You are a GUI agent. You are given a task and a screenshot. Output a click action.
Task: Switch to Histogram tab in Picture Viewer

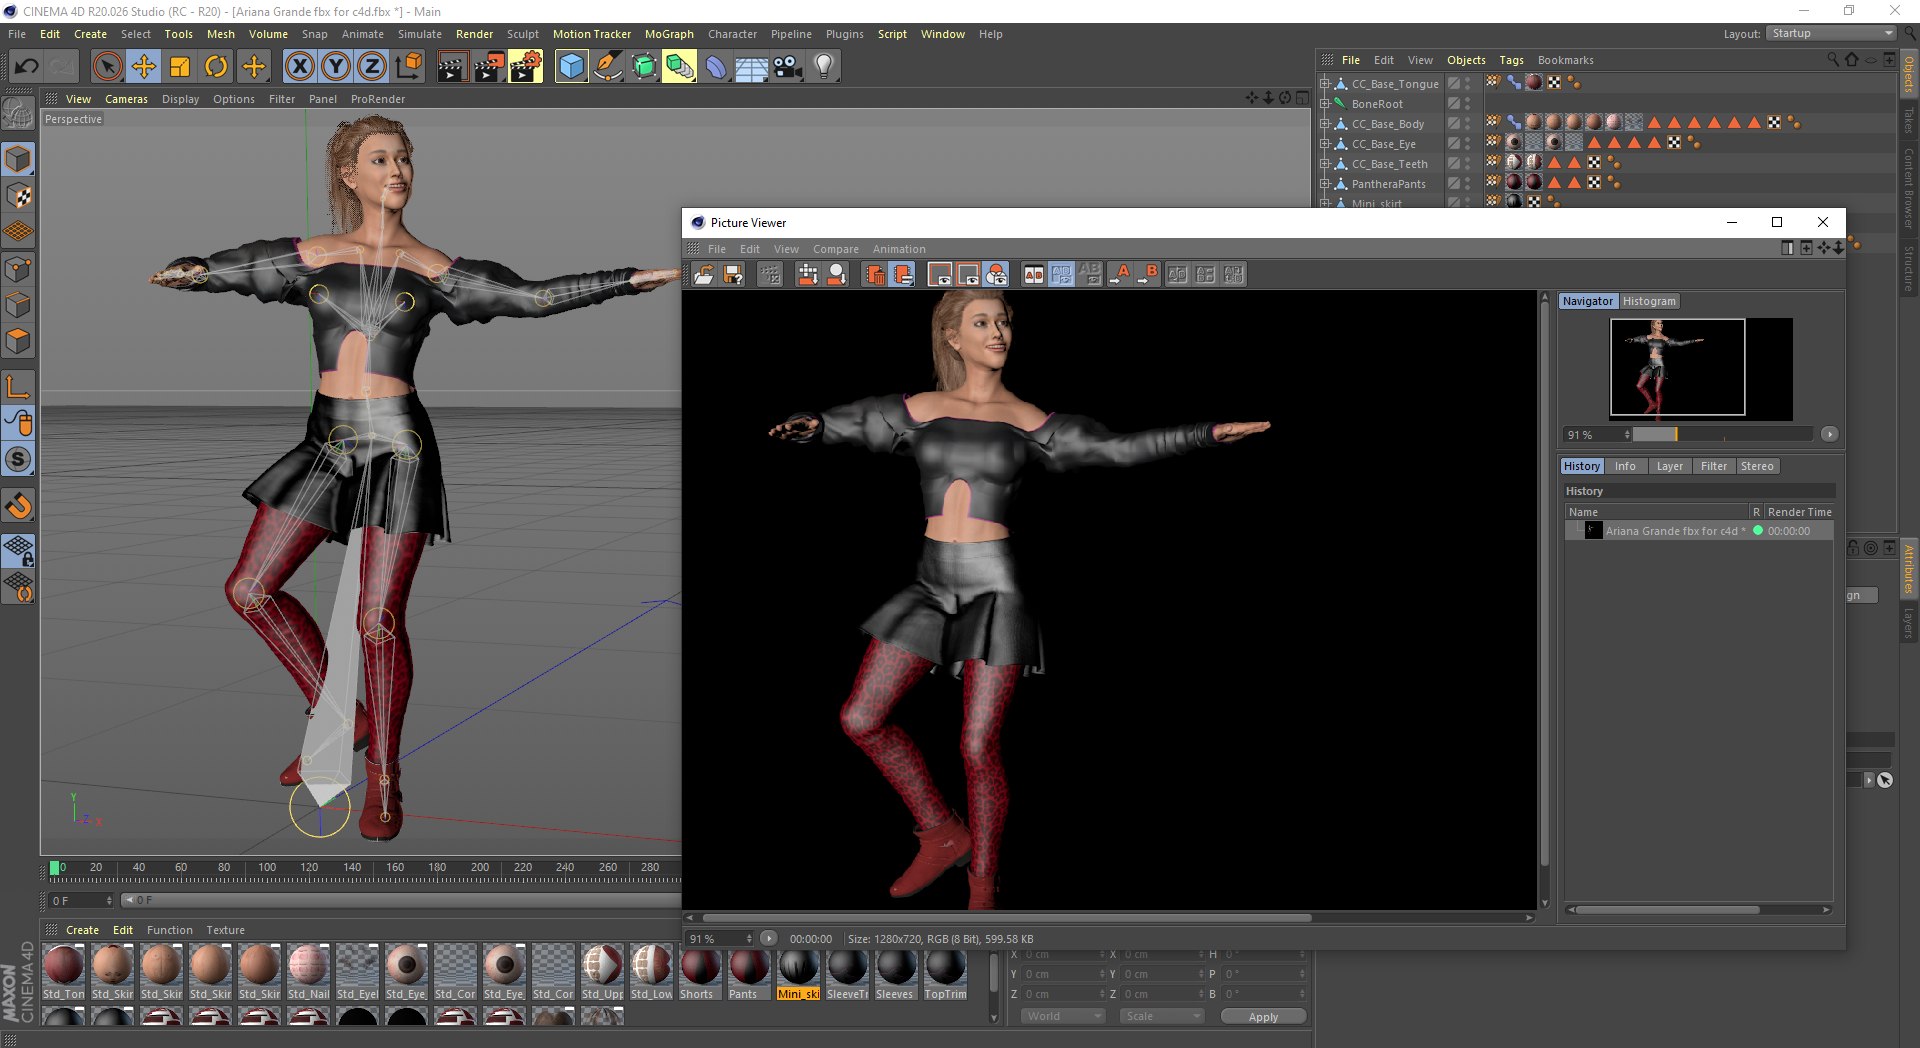(x=1649, y=301)
